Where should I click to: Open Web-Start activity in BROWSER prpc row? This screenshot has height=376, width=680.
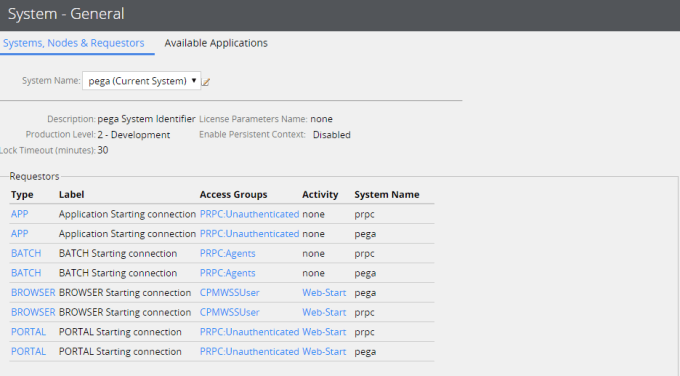[324, 312]
